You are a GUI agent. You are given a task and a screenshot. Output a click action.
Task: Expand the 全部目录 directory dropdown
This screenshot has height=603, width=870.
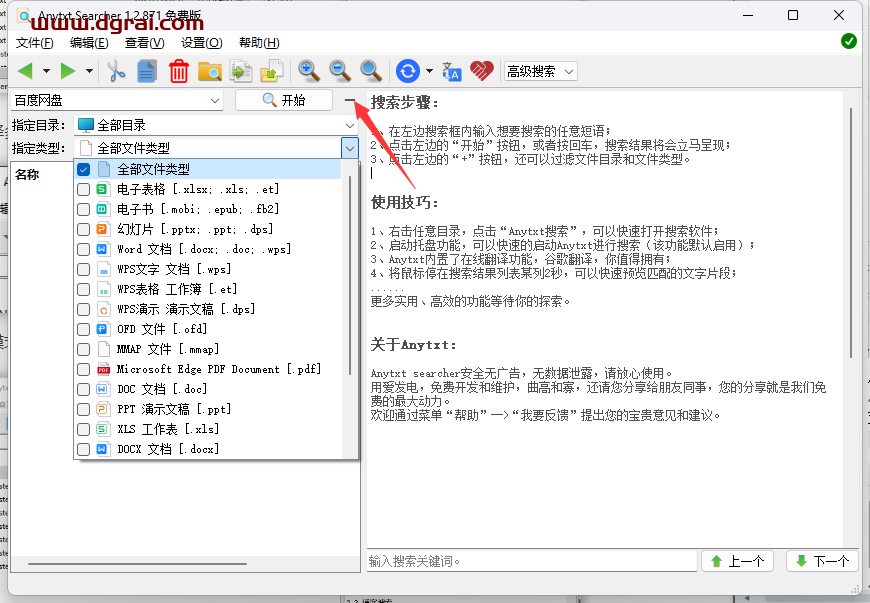pos(350,125)
